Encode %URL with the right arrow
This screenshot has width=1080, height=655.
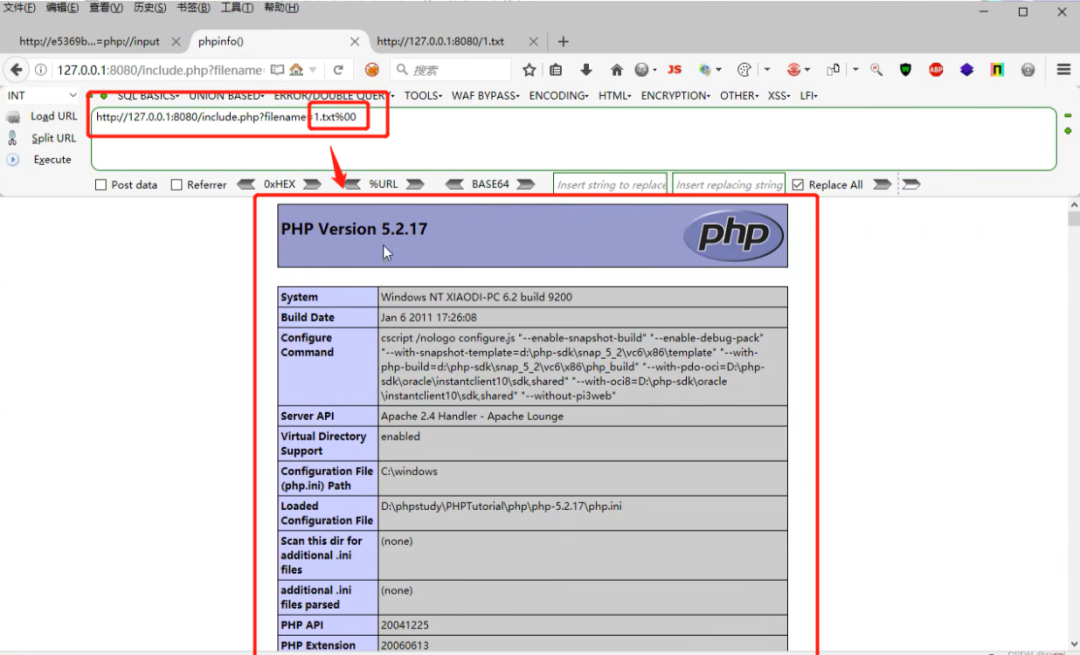click(415, 184)
